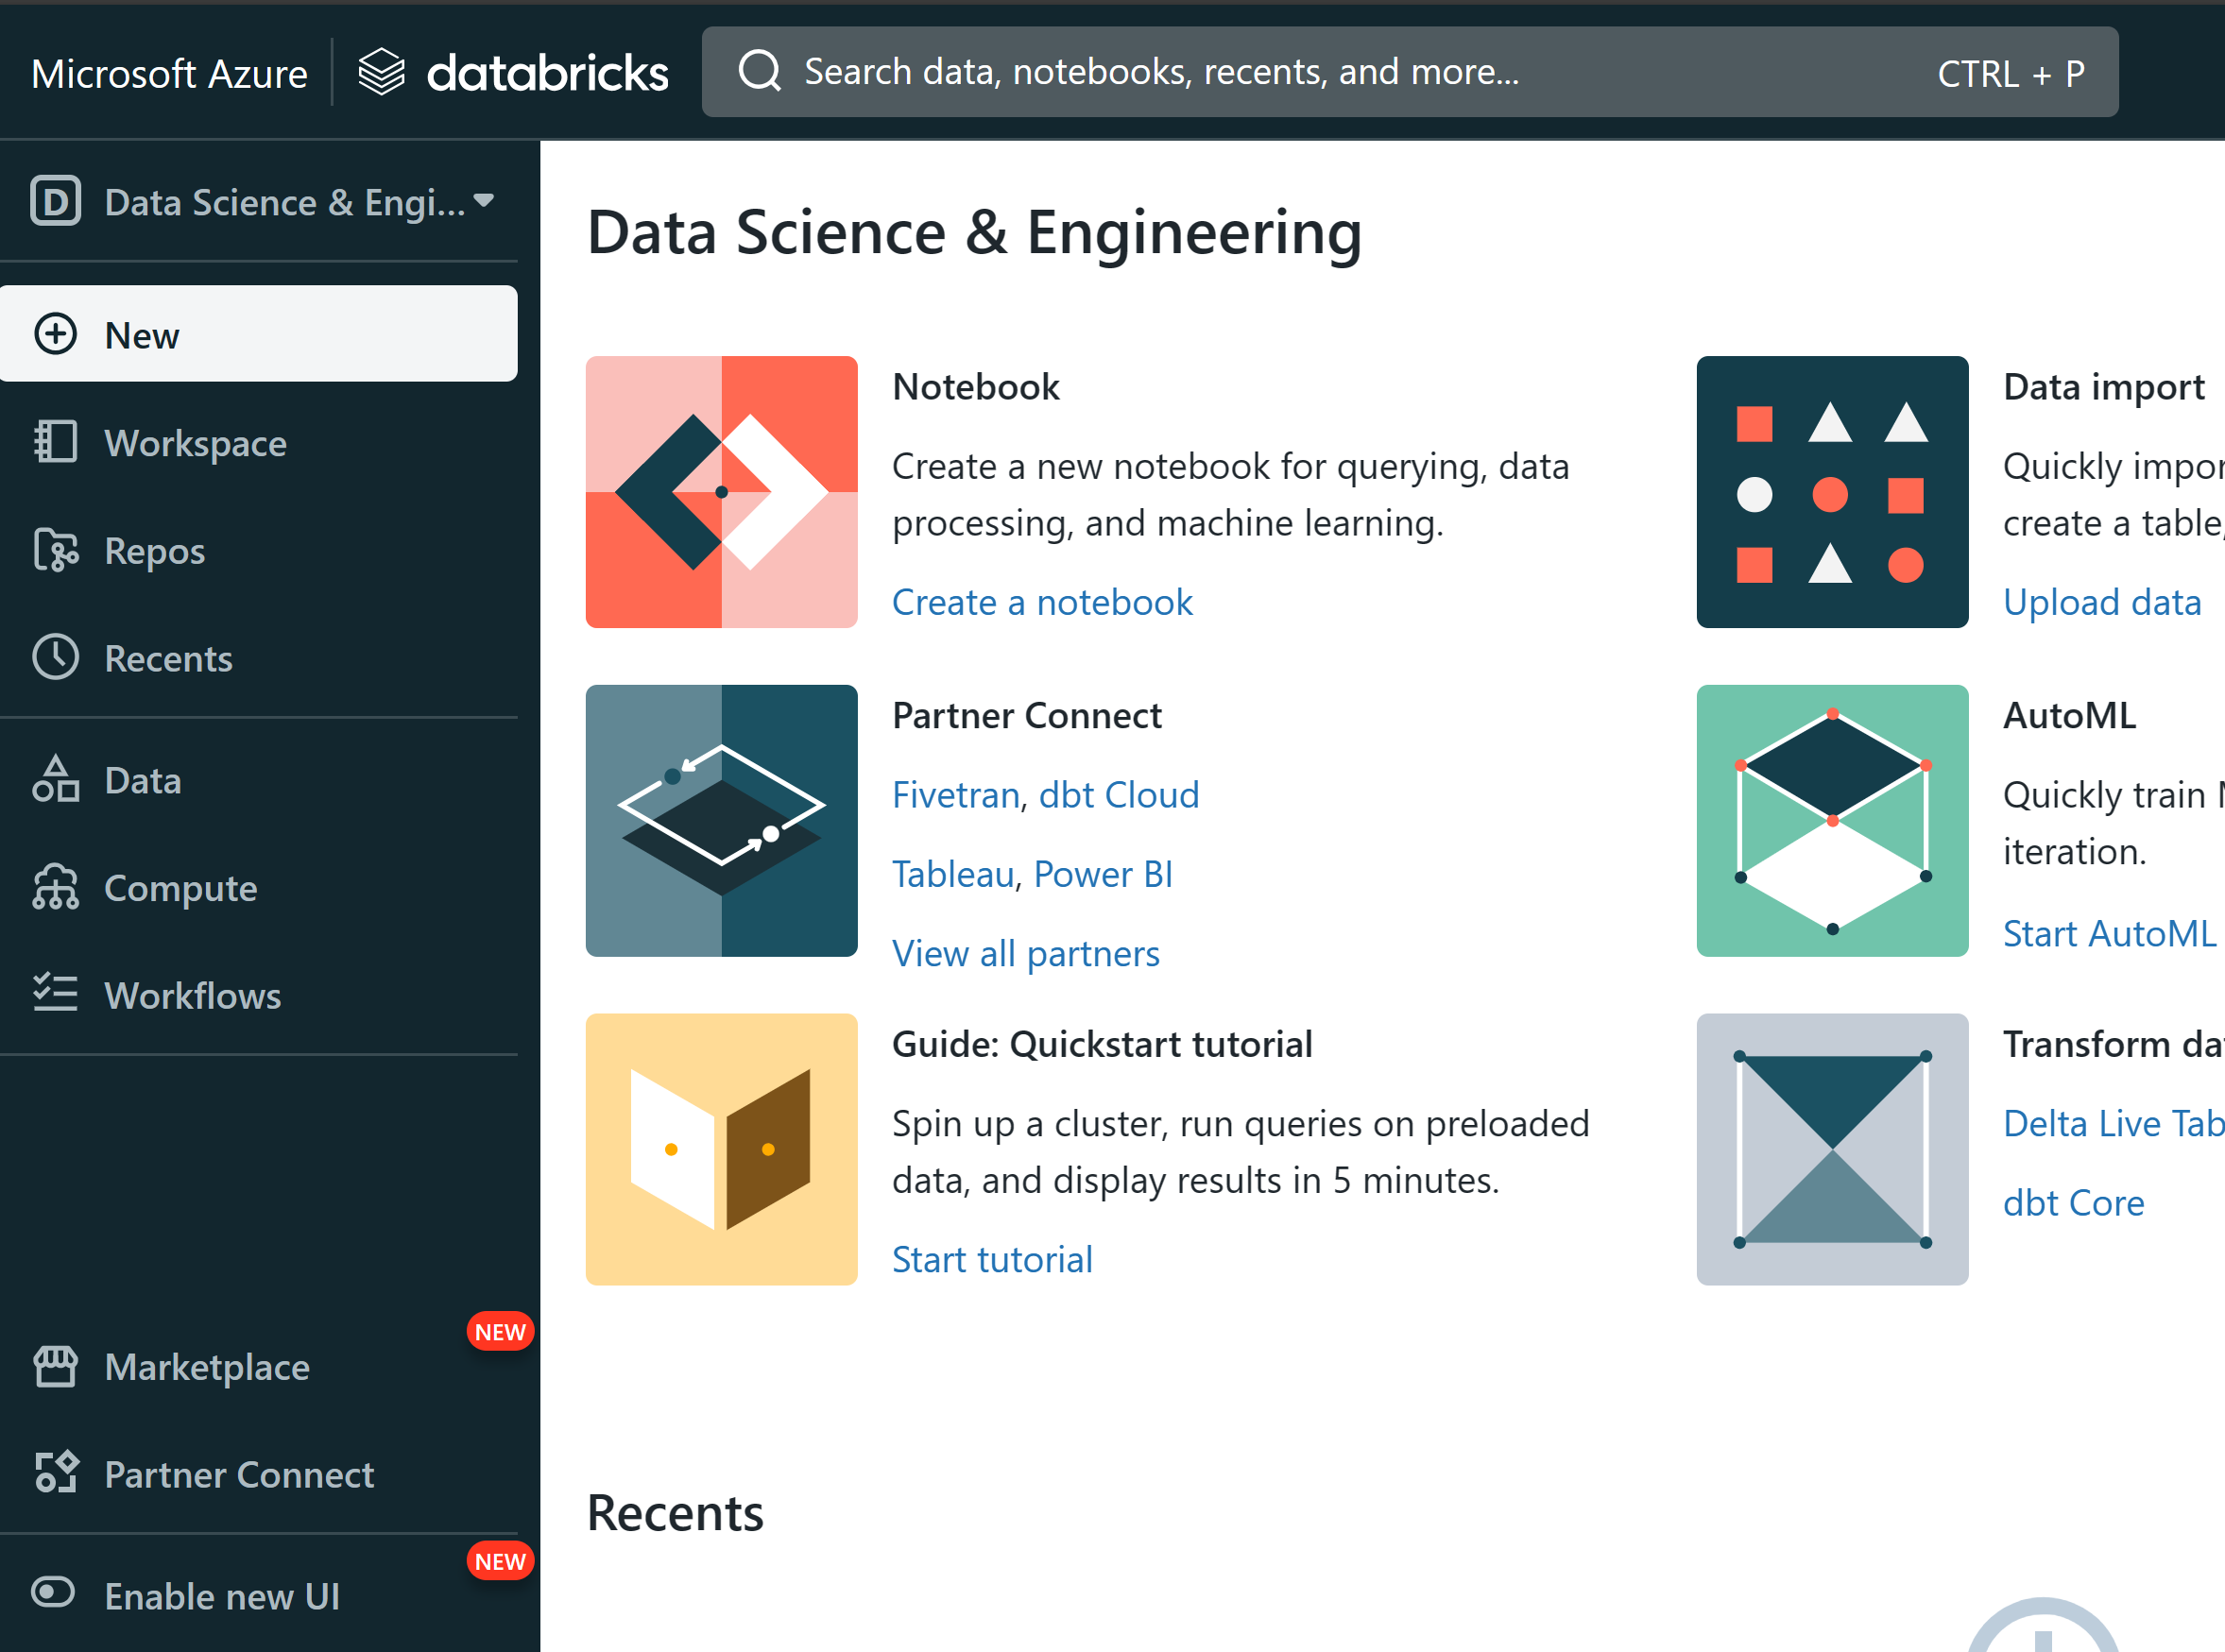The width and height of the screenshot is (2225, 1652).
Task: Click the Upload data link
Action: 2101,602
